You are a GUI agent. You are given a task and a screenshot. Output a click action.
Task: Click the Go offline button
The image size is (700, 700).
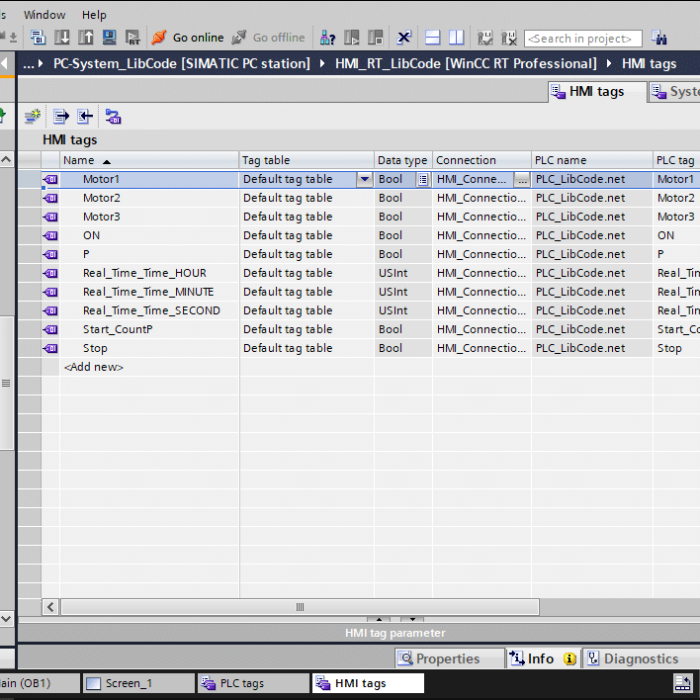tap(269, 38)
